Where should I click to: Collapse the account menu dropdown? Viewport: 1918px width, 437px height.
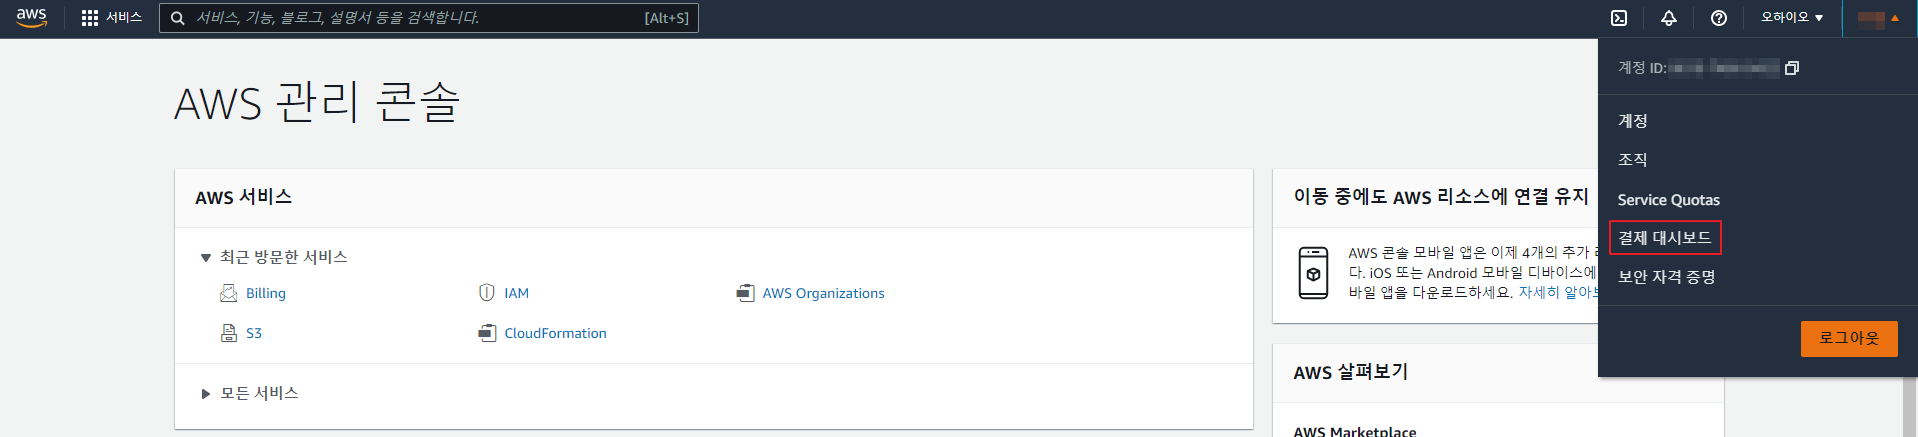pos(1878,18)
